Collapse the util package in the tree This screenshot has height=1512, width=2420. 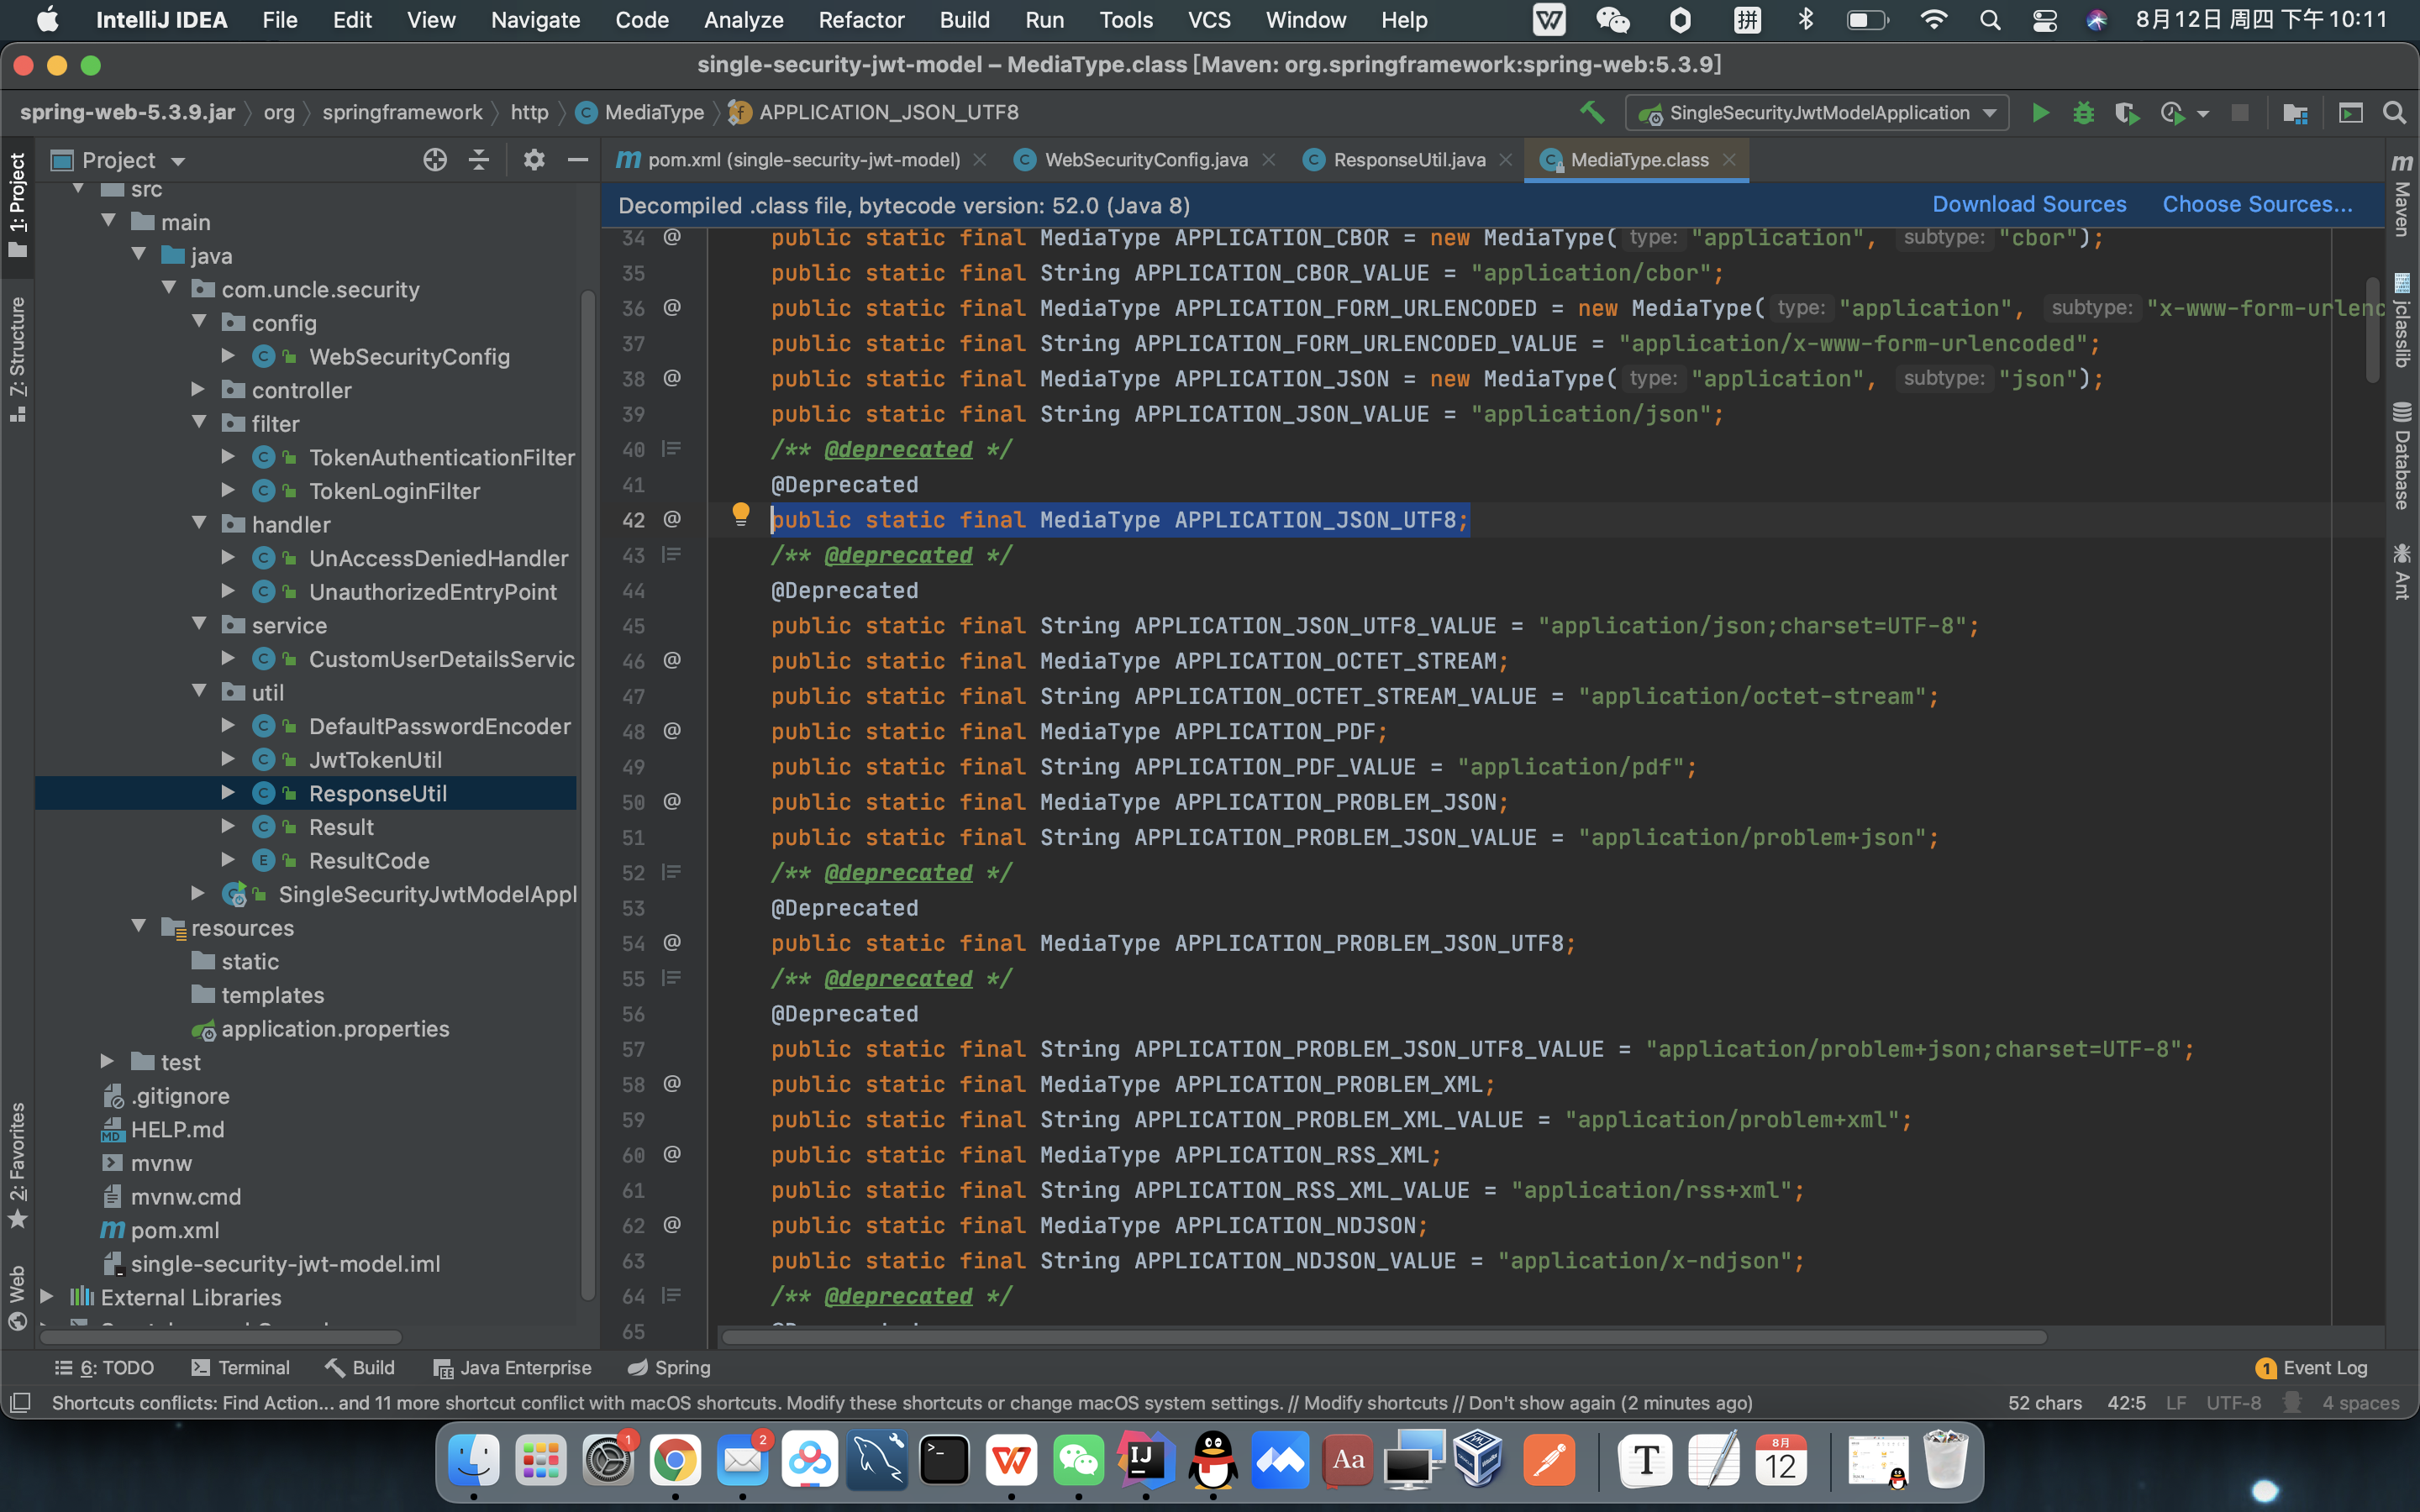(199, 691)
